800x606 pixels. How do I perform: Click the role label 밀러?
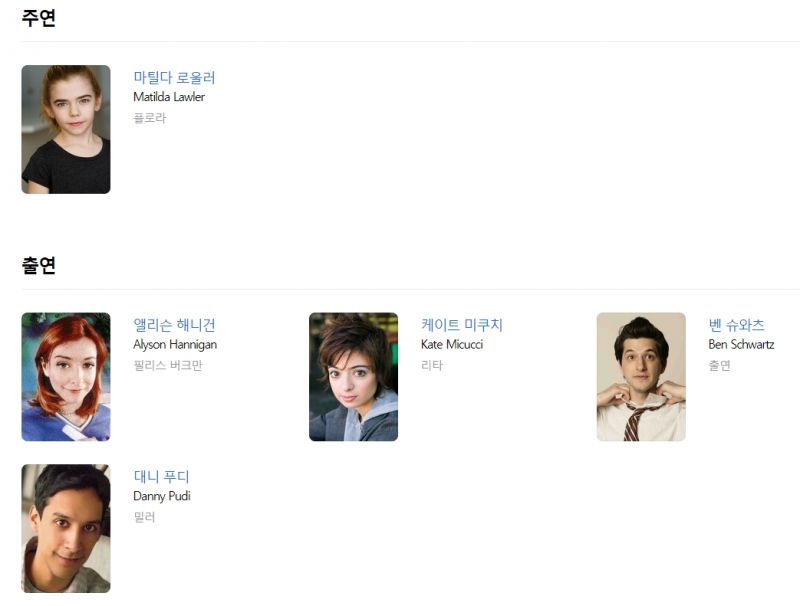tap(144, 517)
